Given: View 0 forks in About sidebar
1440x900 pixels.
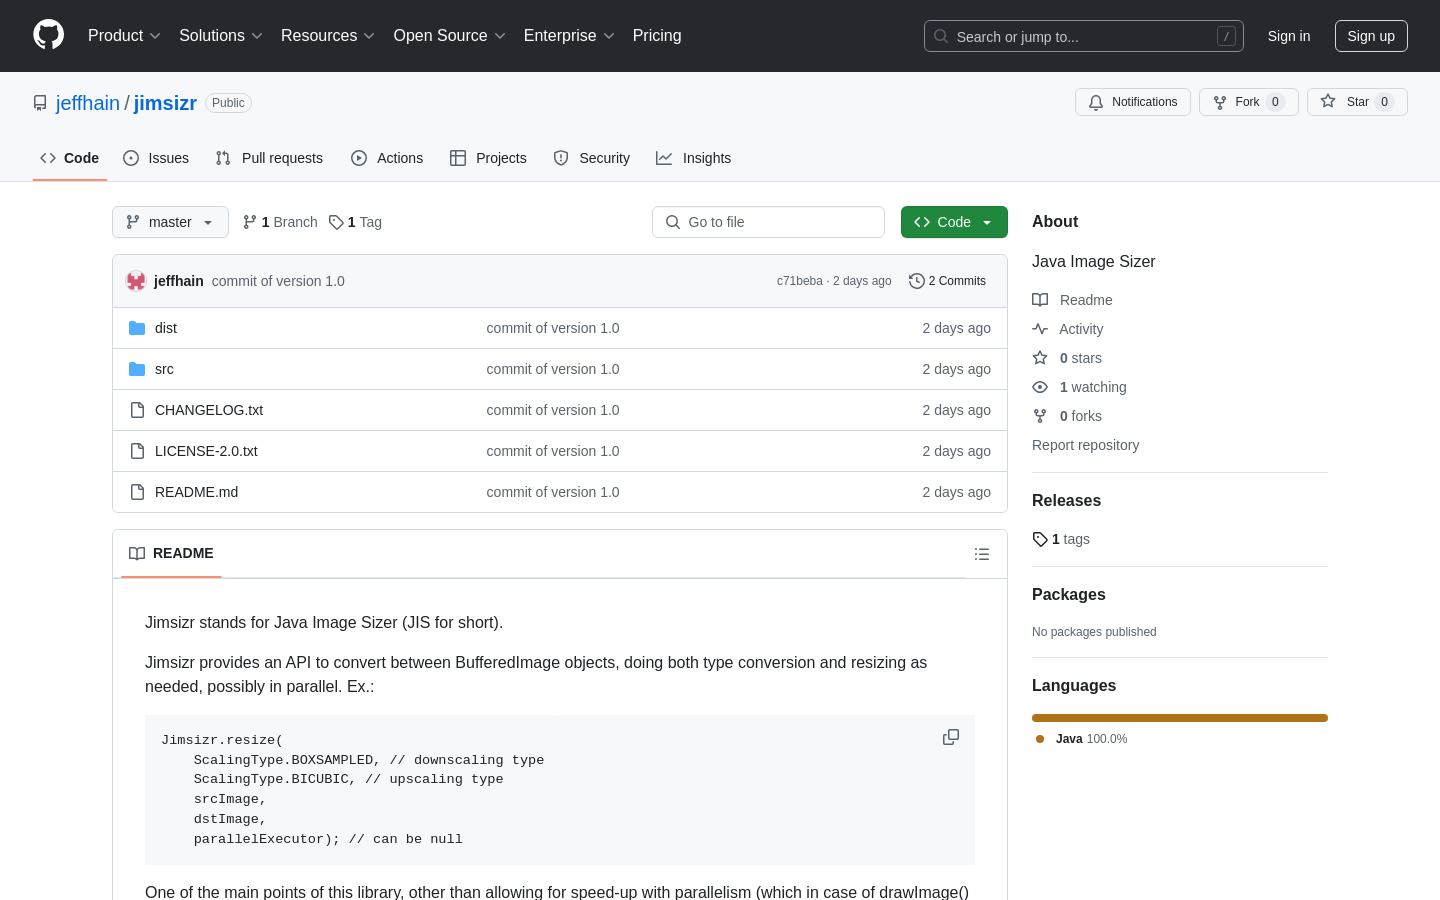Looking at the screenshot, I should [x=1067, y=416].
